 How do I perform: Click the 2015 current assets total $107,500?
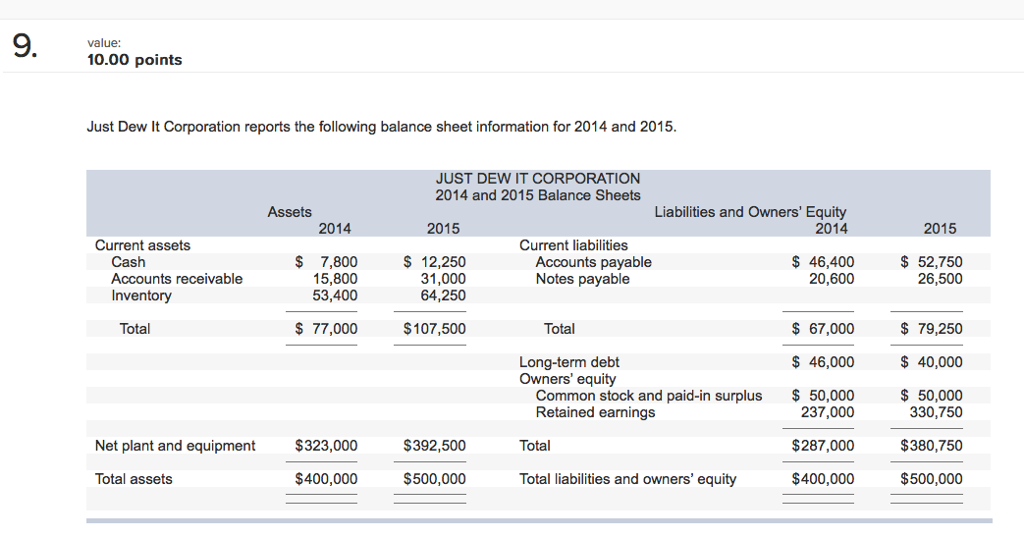[x=434, y=329]
